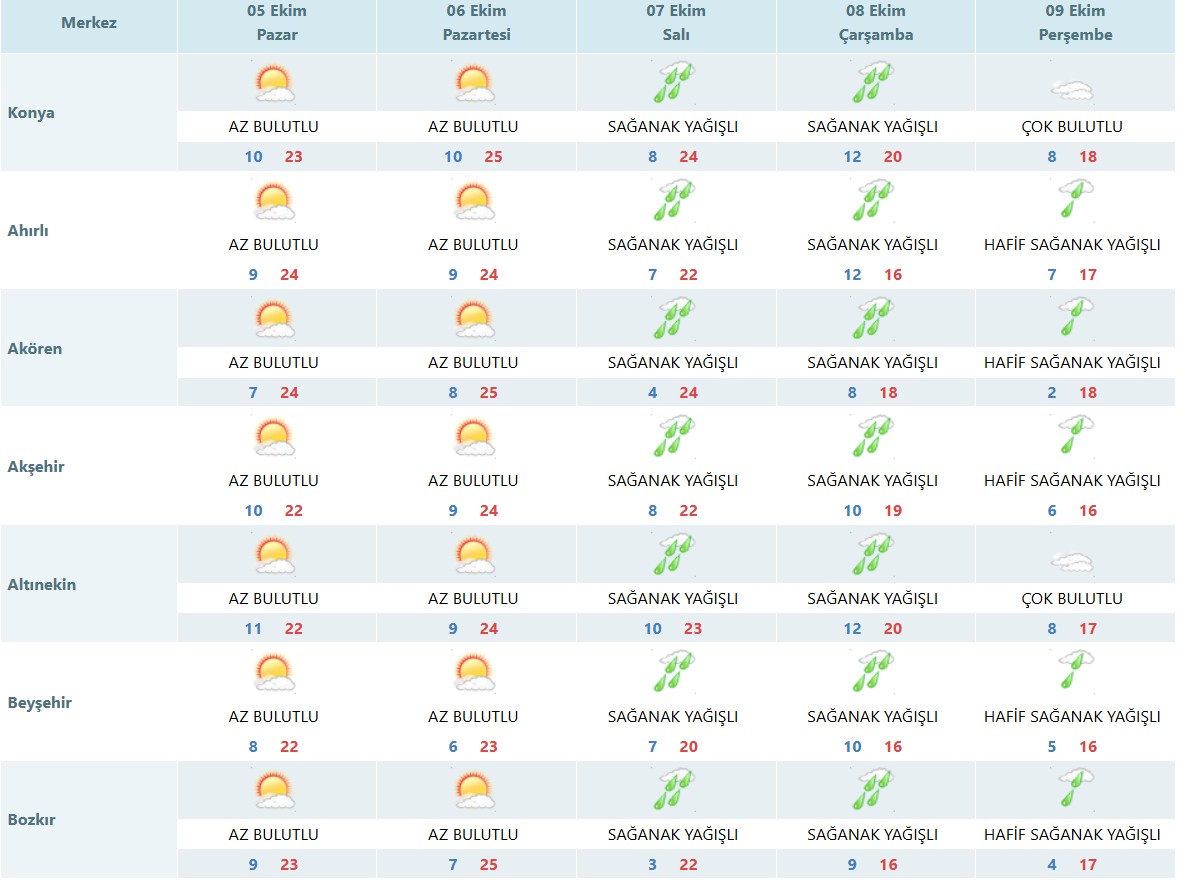Click Konya's partly cloudy icon for 05 Ekim
Viewport: 1186px width, 883px height.
(274, 83)
